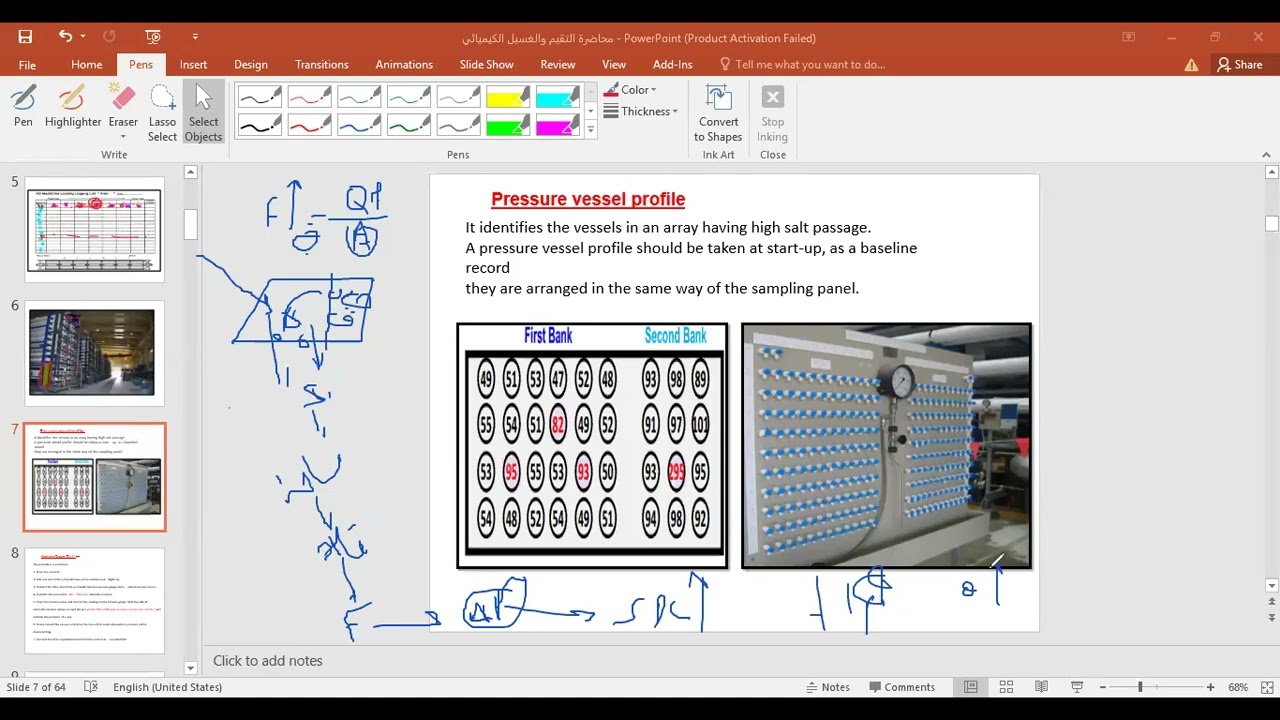The width and height of the screenshot is (1280, 720).
Task: Open the pen Color dropdown
Action: pos(630,90)
